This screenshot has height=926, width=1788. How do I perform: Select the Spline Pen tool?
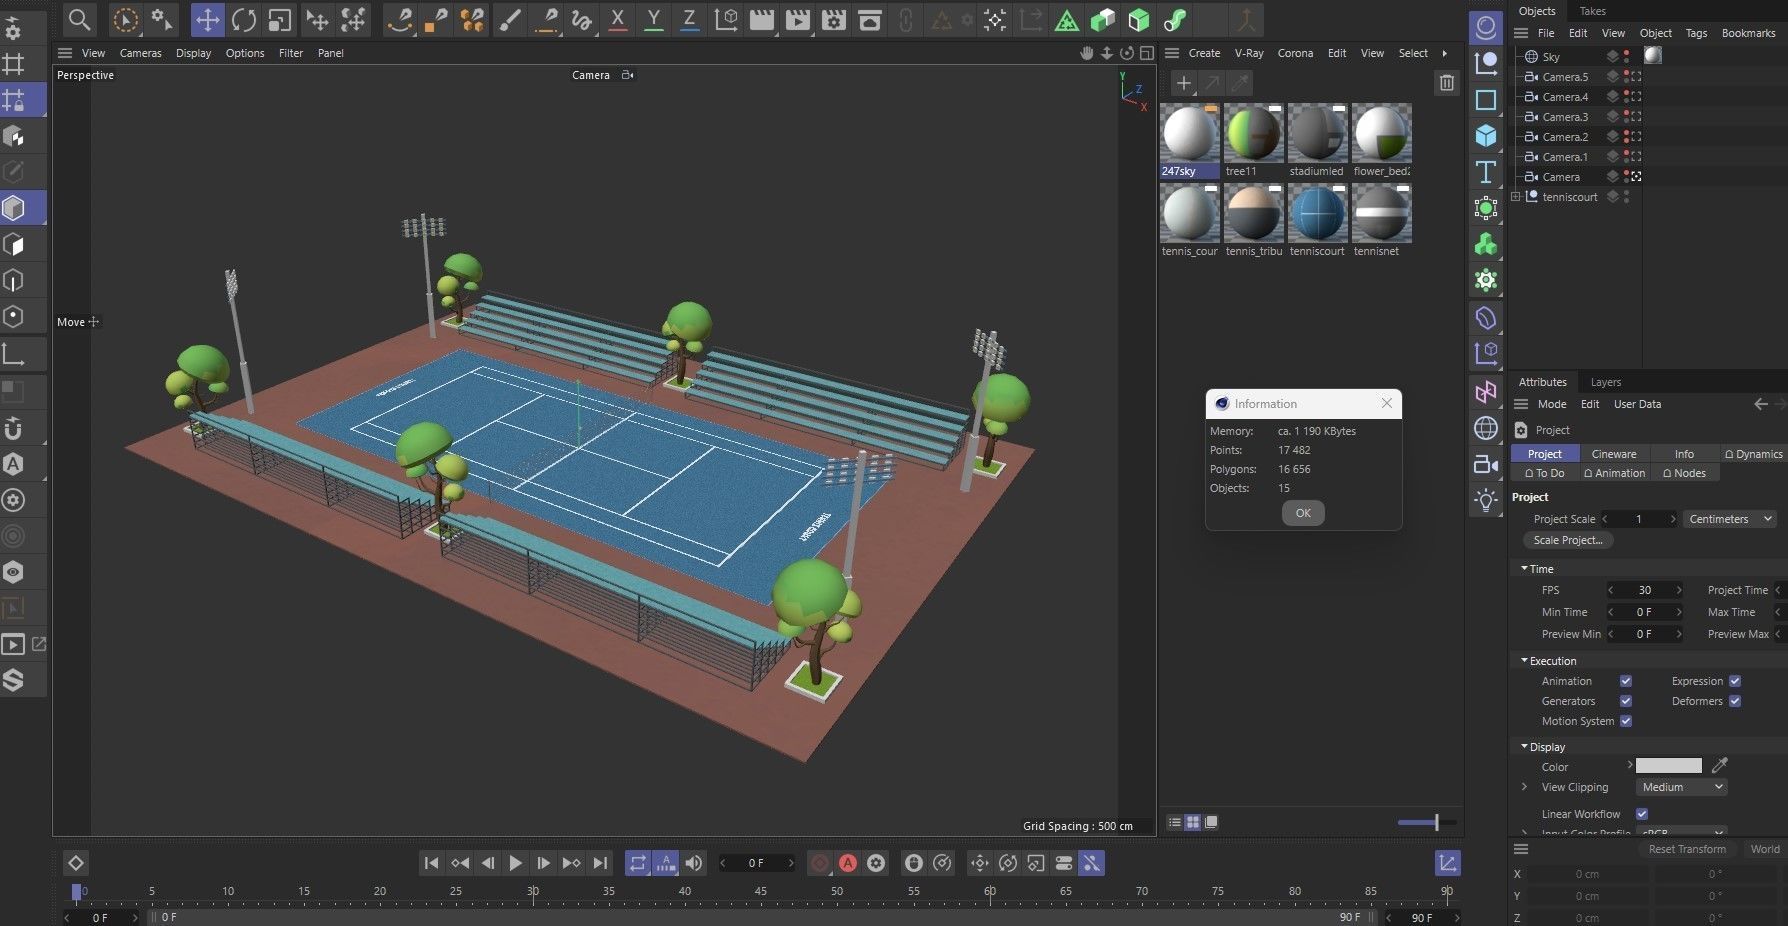400,19
